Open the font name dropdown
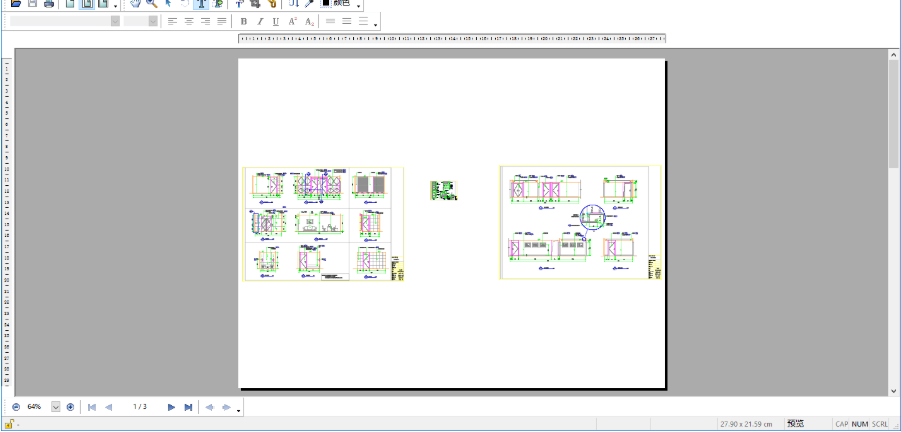Image resolution: width=901 pixels, height=432 pixels. (115, 21)
